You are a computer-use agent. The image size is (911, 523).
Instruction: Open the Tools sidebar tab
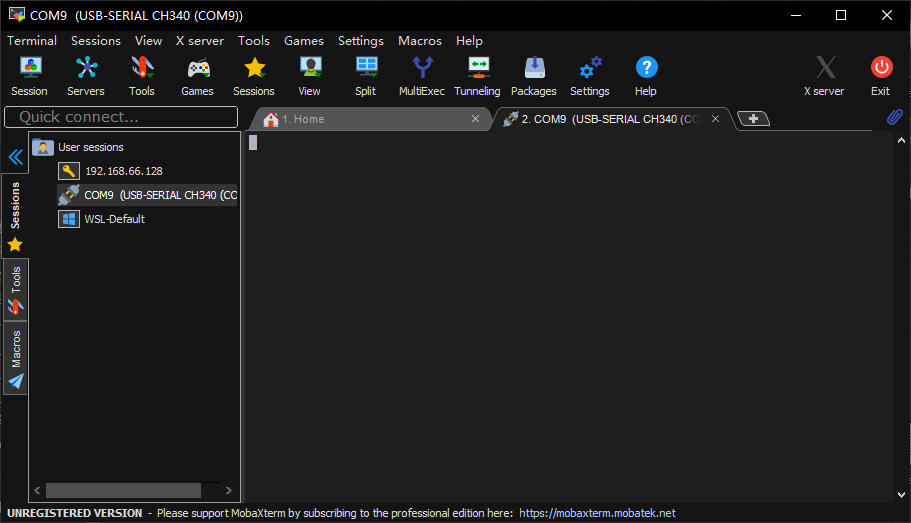click(x=15, y=290)
